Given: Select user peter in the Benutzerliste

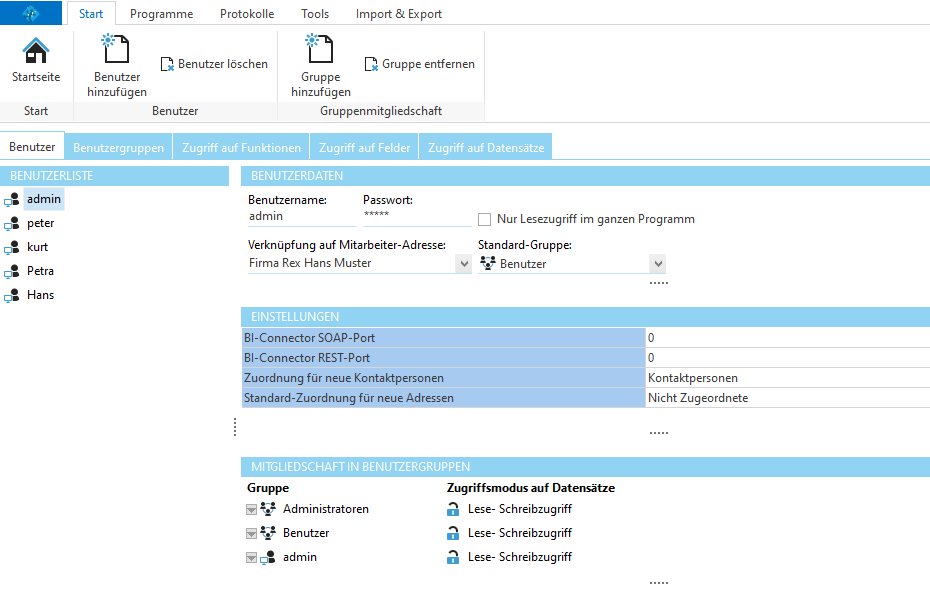Looking at the screenshot, I should [40, 223].
